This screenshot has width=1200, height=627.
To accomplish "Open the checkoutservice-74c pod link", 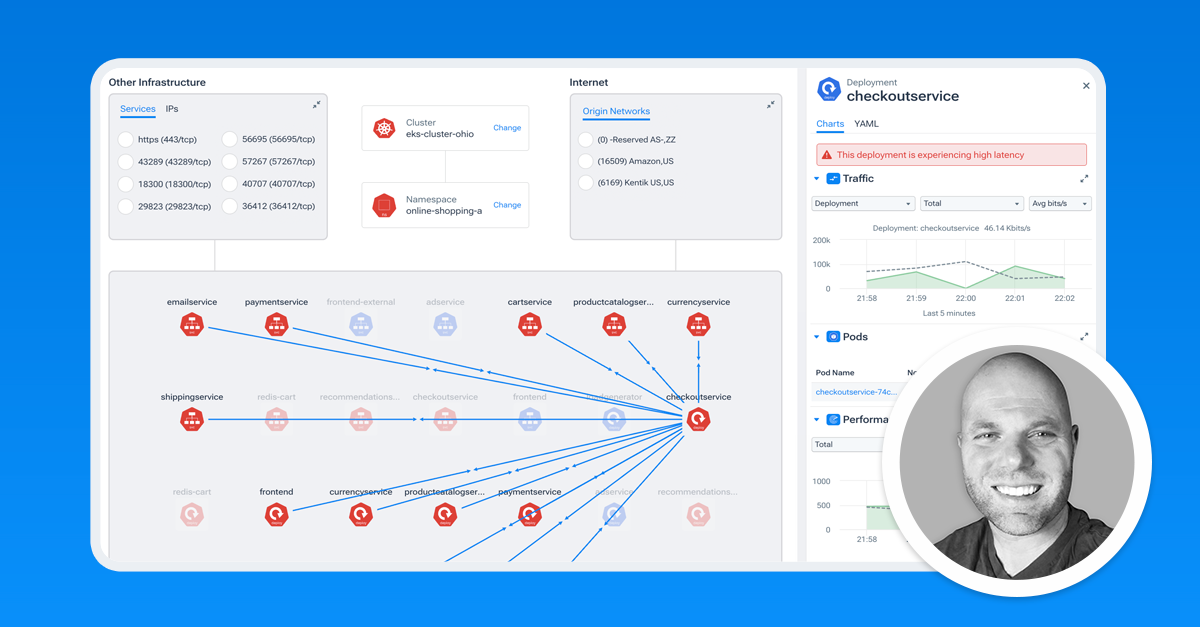I will click(x=856, y=392).
